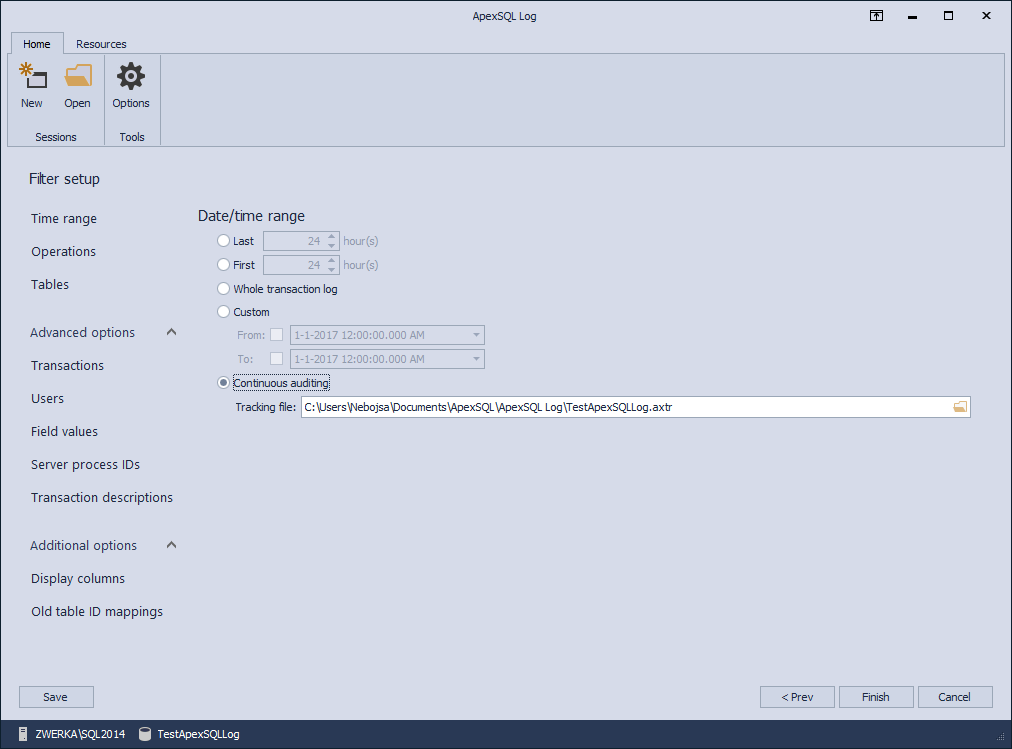Open the Field values filter page
1012x749 pixels.
coord(65,432)
